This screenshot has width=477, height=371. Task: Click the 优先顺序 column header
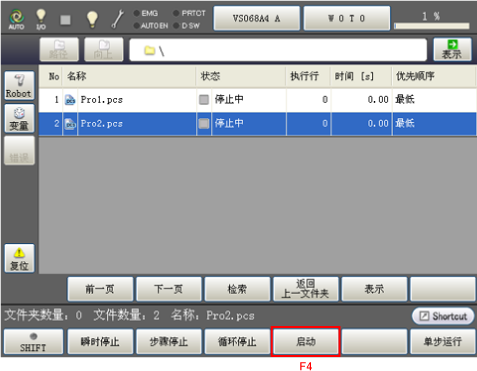(434, 76)
